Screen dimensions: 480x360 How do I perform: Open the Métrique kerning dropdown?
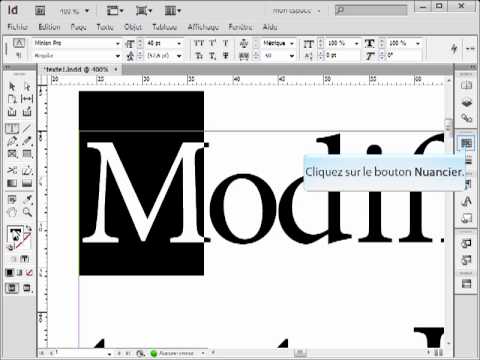point(292,44)
